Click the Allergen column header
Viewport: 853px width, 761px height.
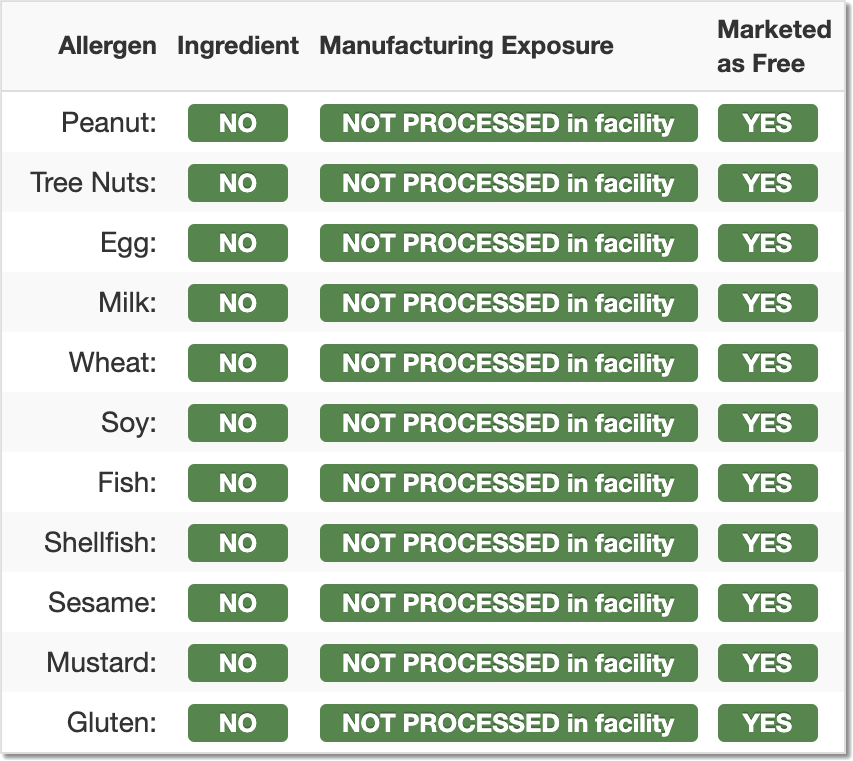click(x=107, y=46)
